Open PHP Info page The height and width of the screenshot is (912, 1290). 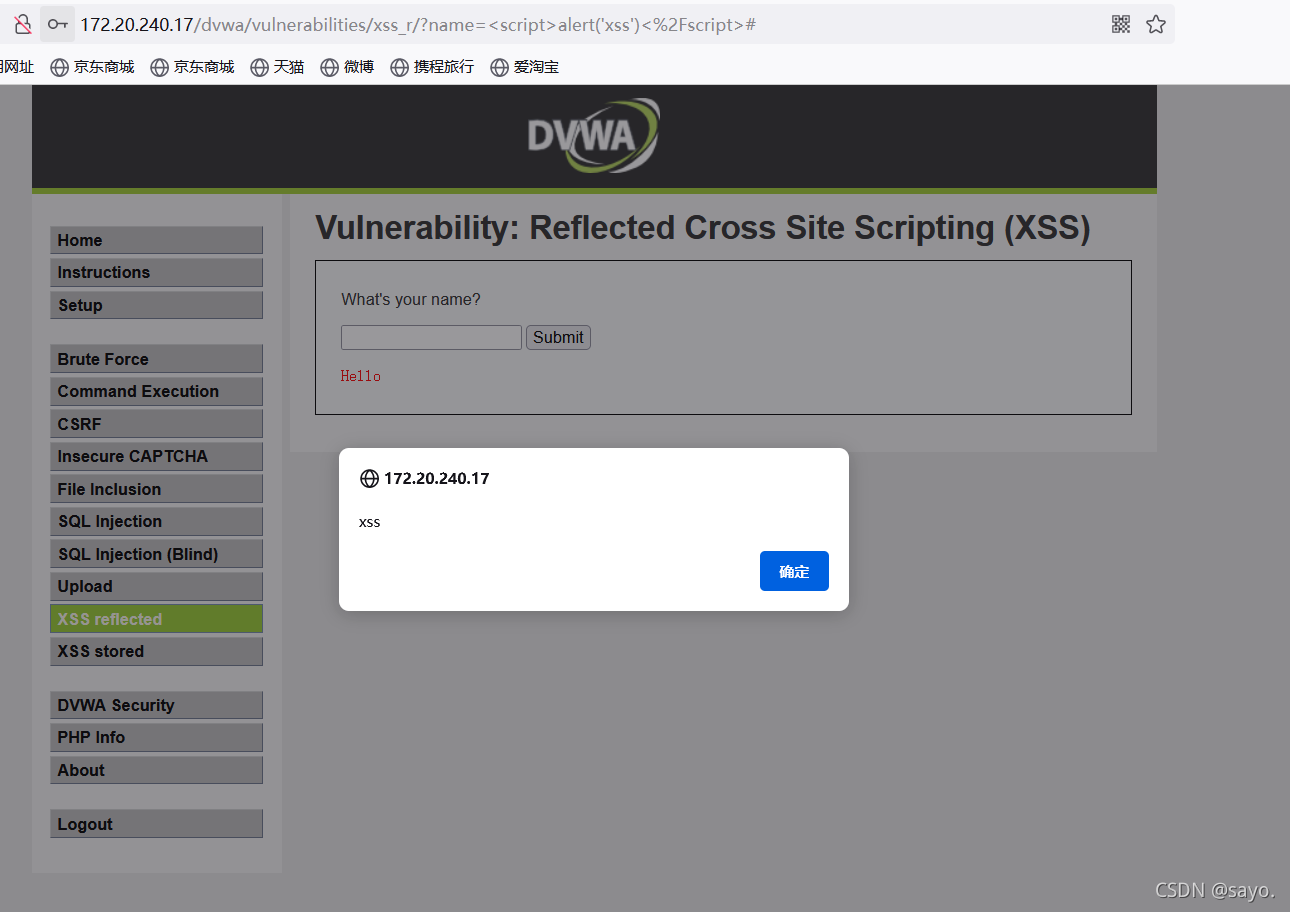(x=156, y=737)
